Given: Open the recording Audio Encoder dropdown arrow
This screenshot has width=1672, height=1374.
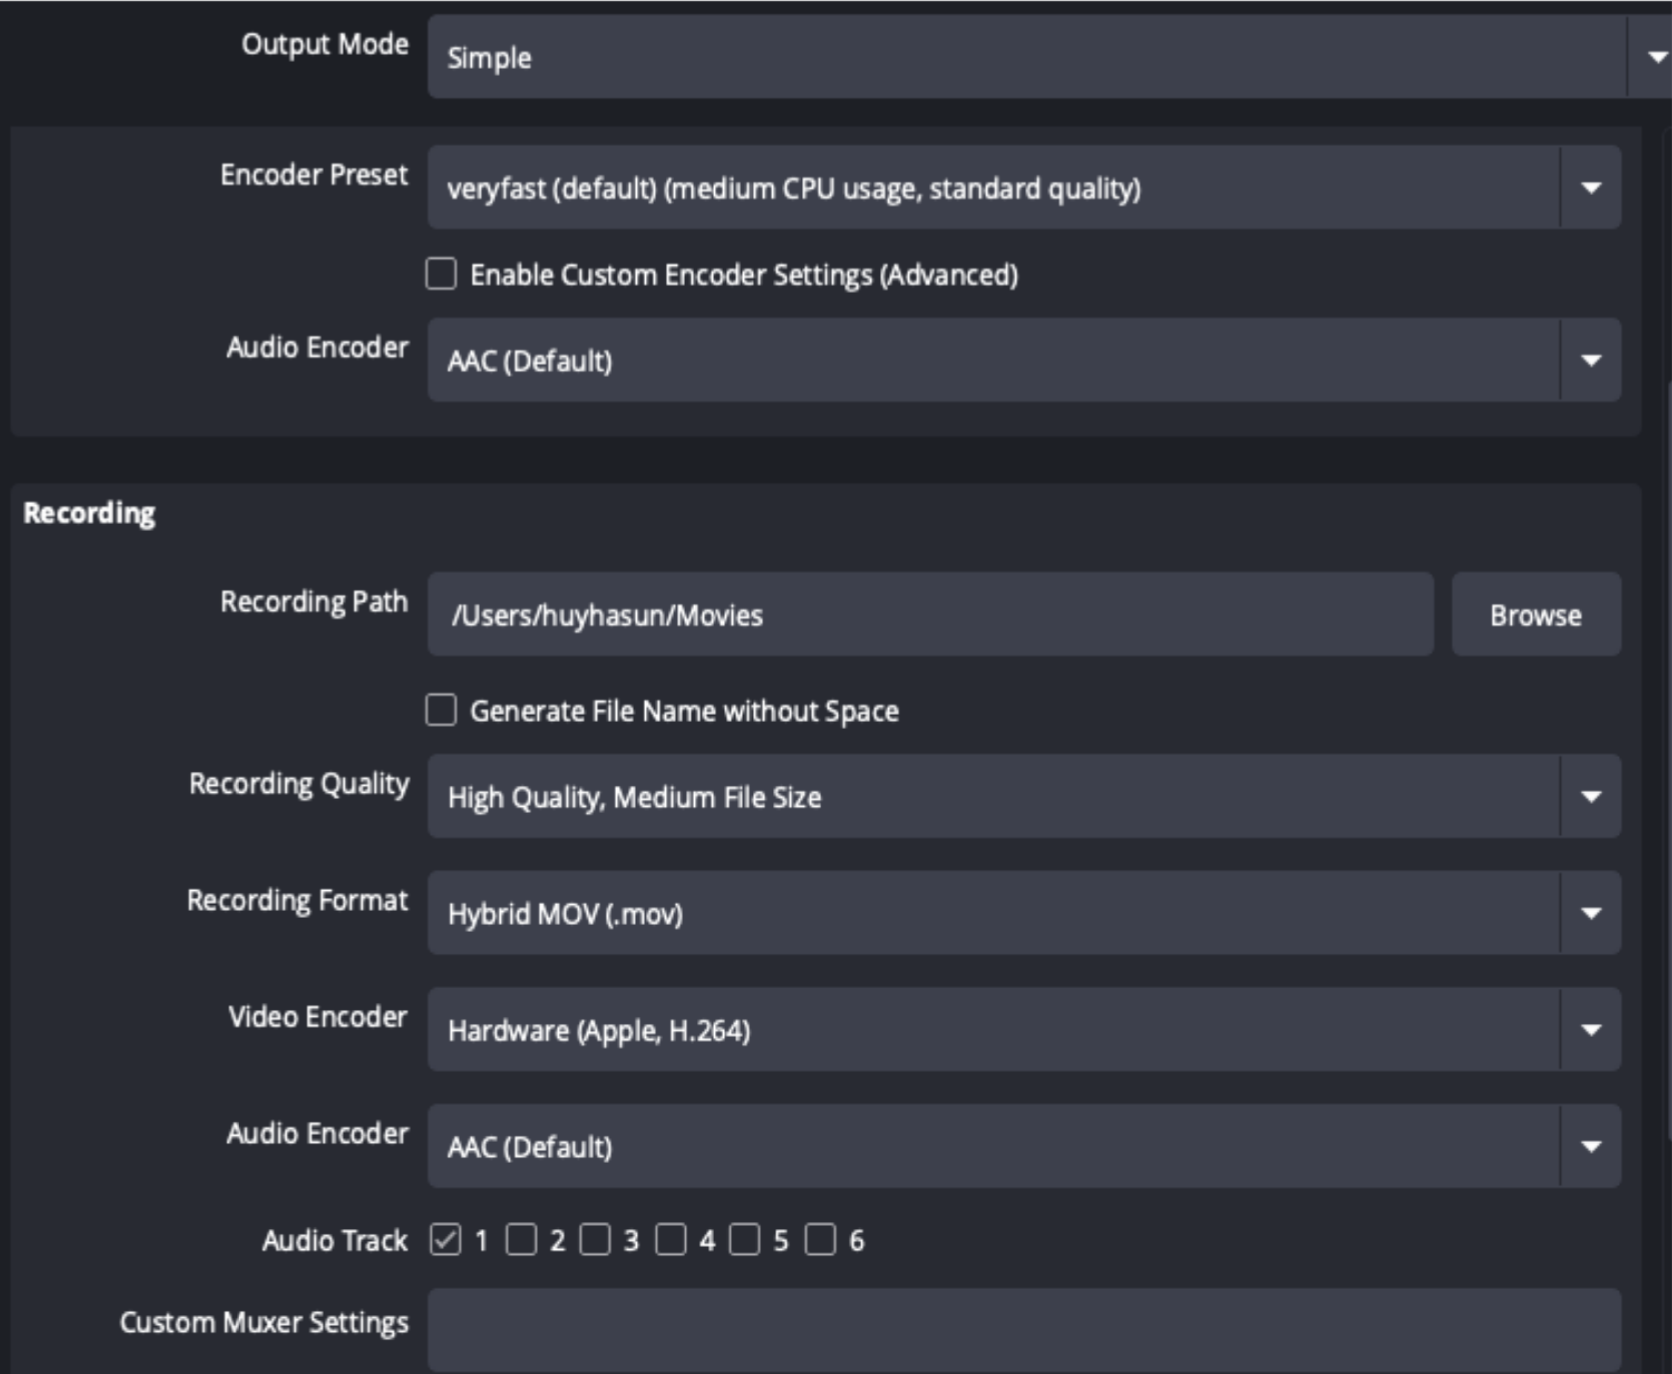Looking at the screenshot, I should (x=1590, y=1146).
